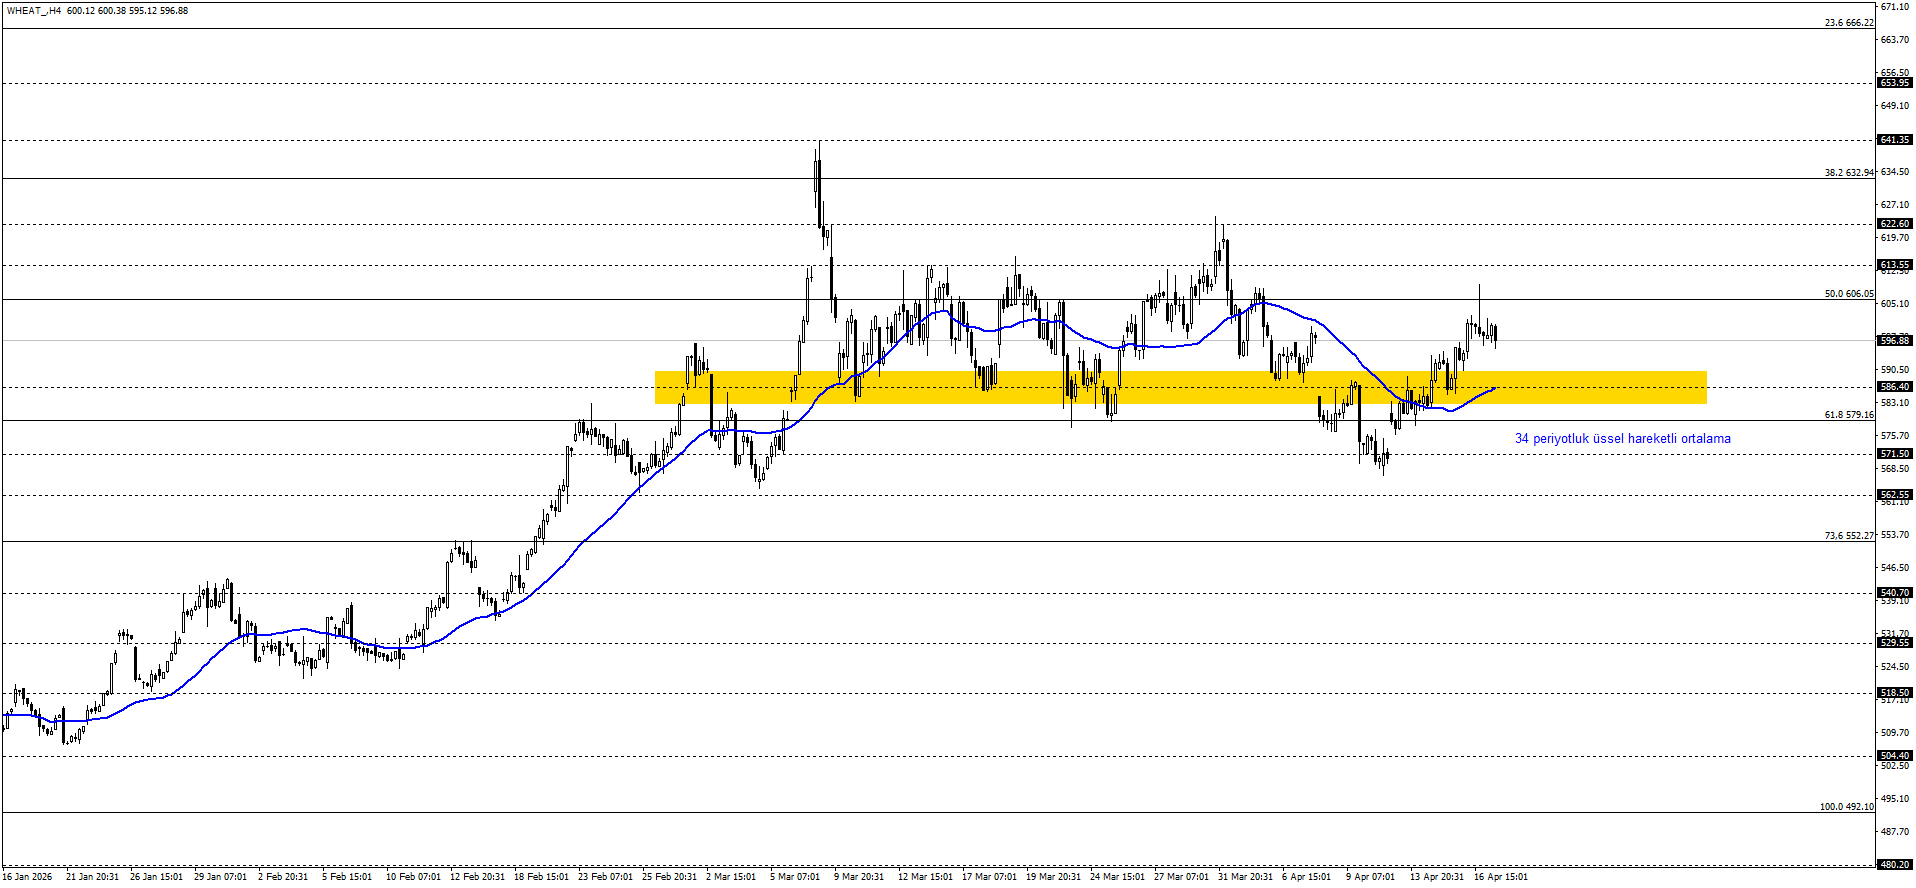Select the 586.40 price level tag

tap(1895, 387)
